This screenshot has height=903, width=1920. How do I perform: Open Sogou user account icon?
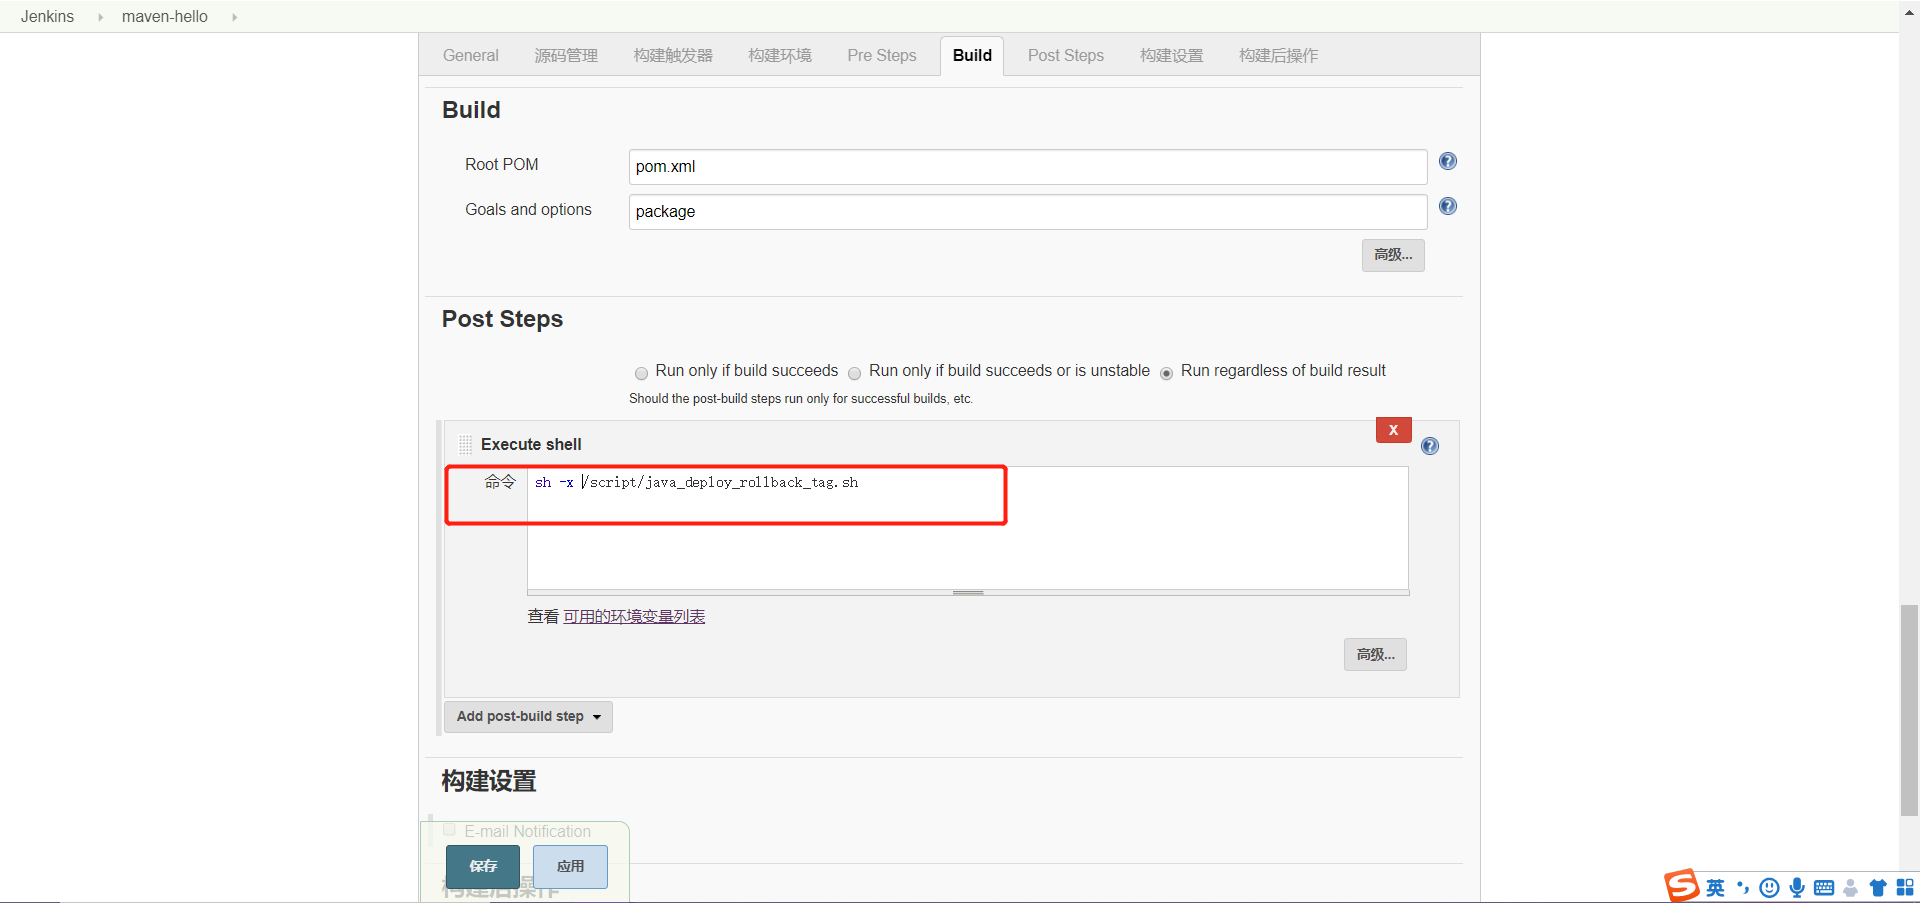pos(1851,888)
